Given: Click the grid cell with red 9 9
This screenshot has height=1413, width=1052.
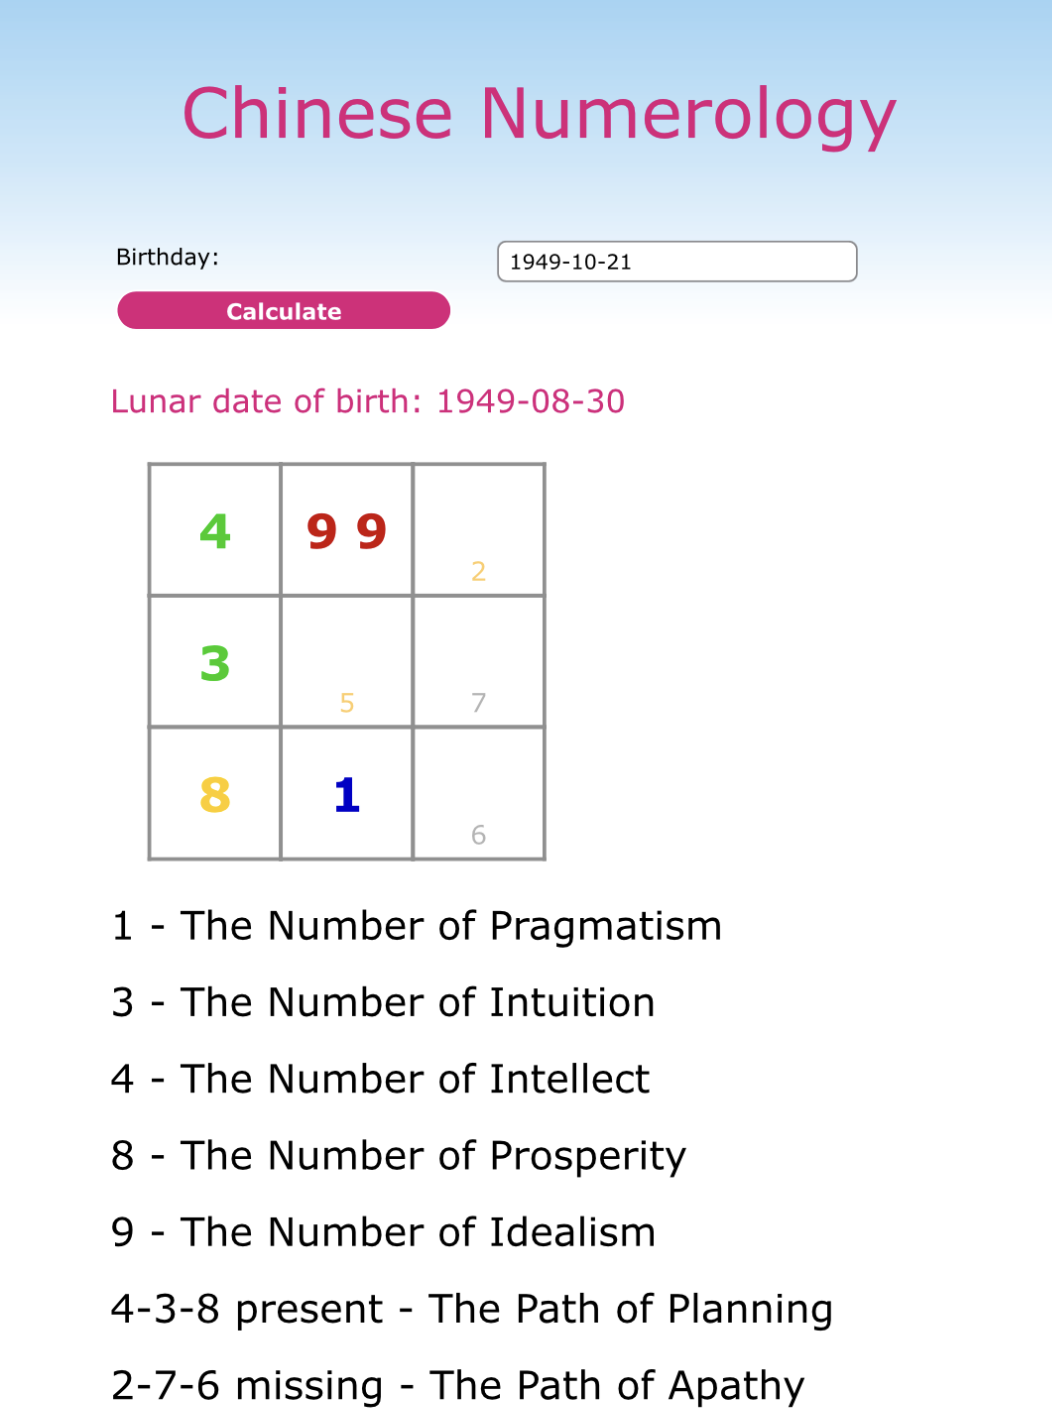Looking at the screenshot, I should click(347, 530).
